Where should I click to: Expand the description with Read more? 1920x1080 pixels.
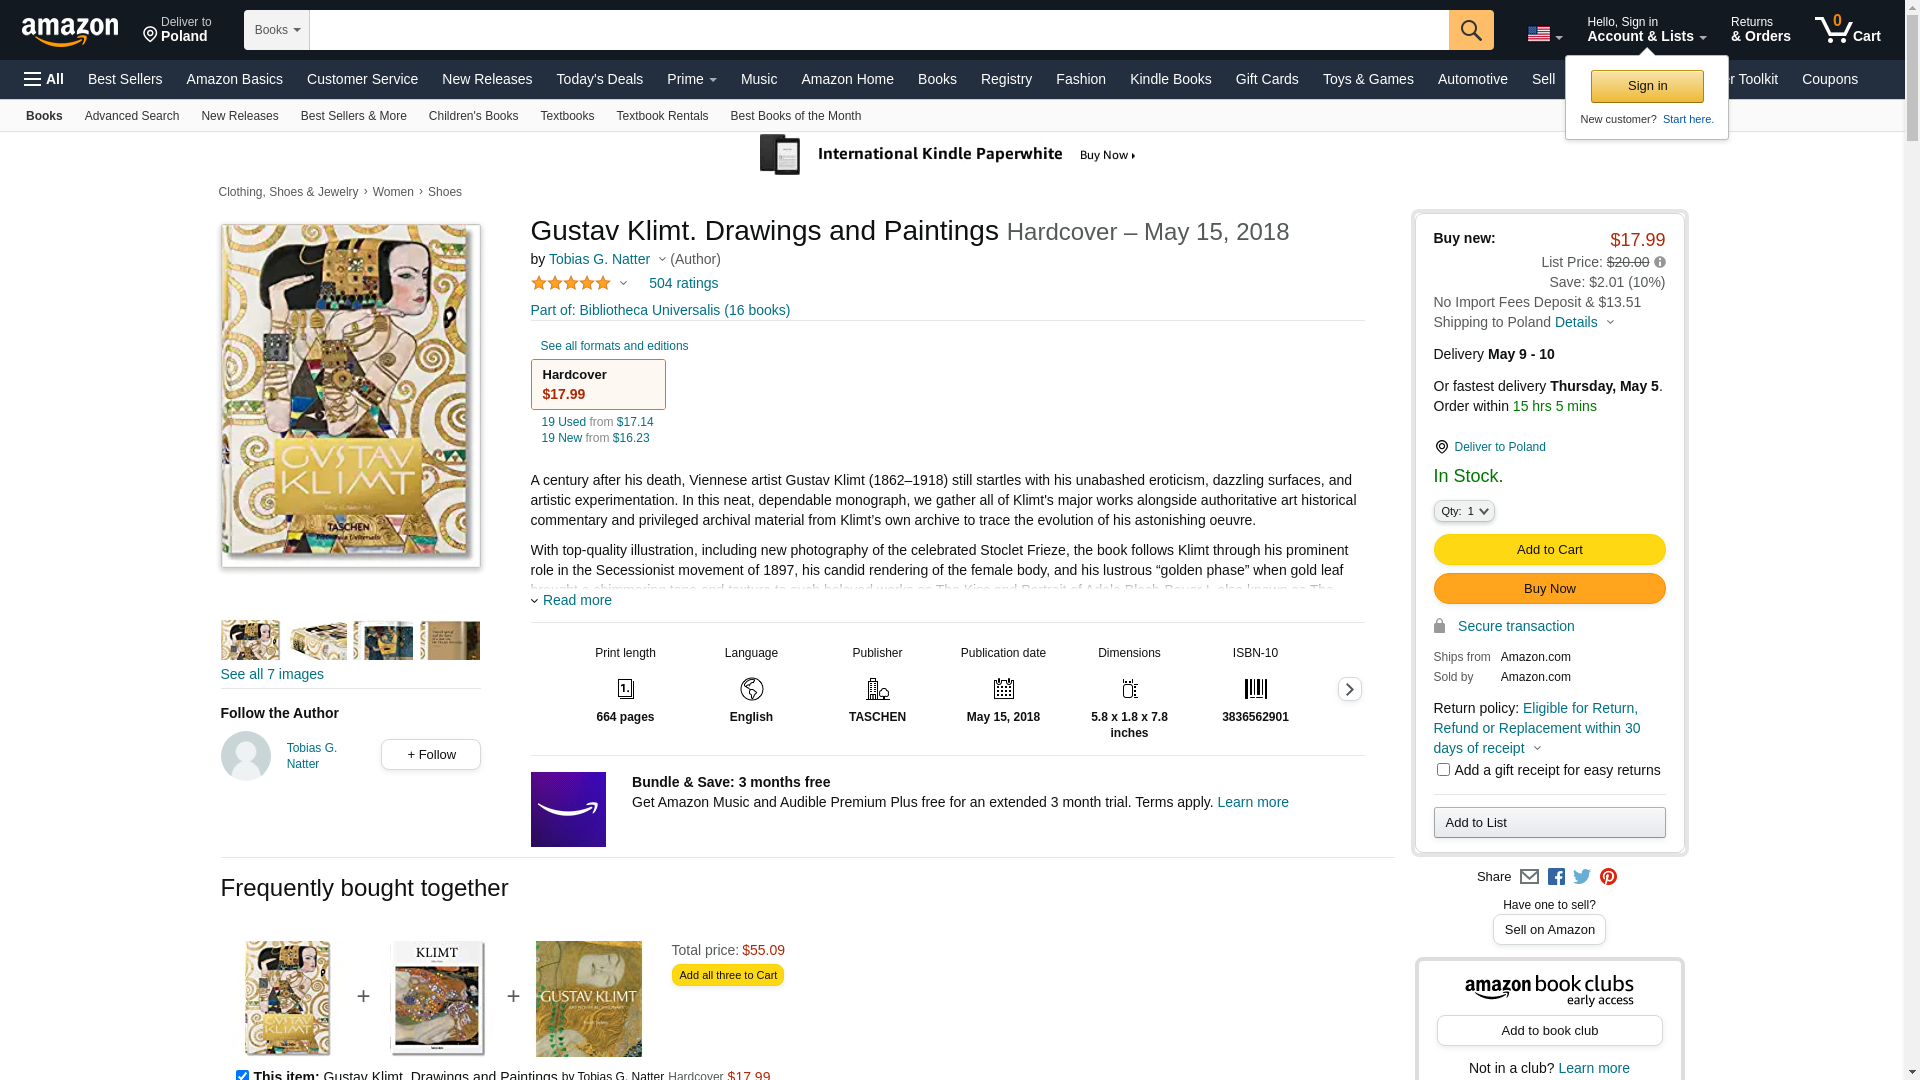pyautogui.click(x=576, y=600)
